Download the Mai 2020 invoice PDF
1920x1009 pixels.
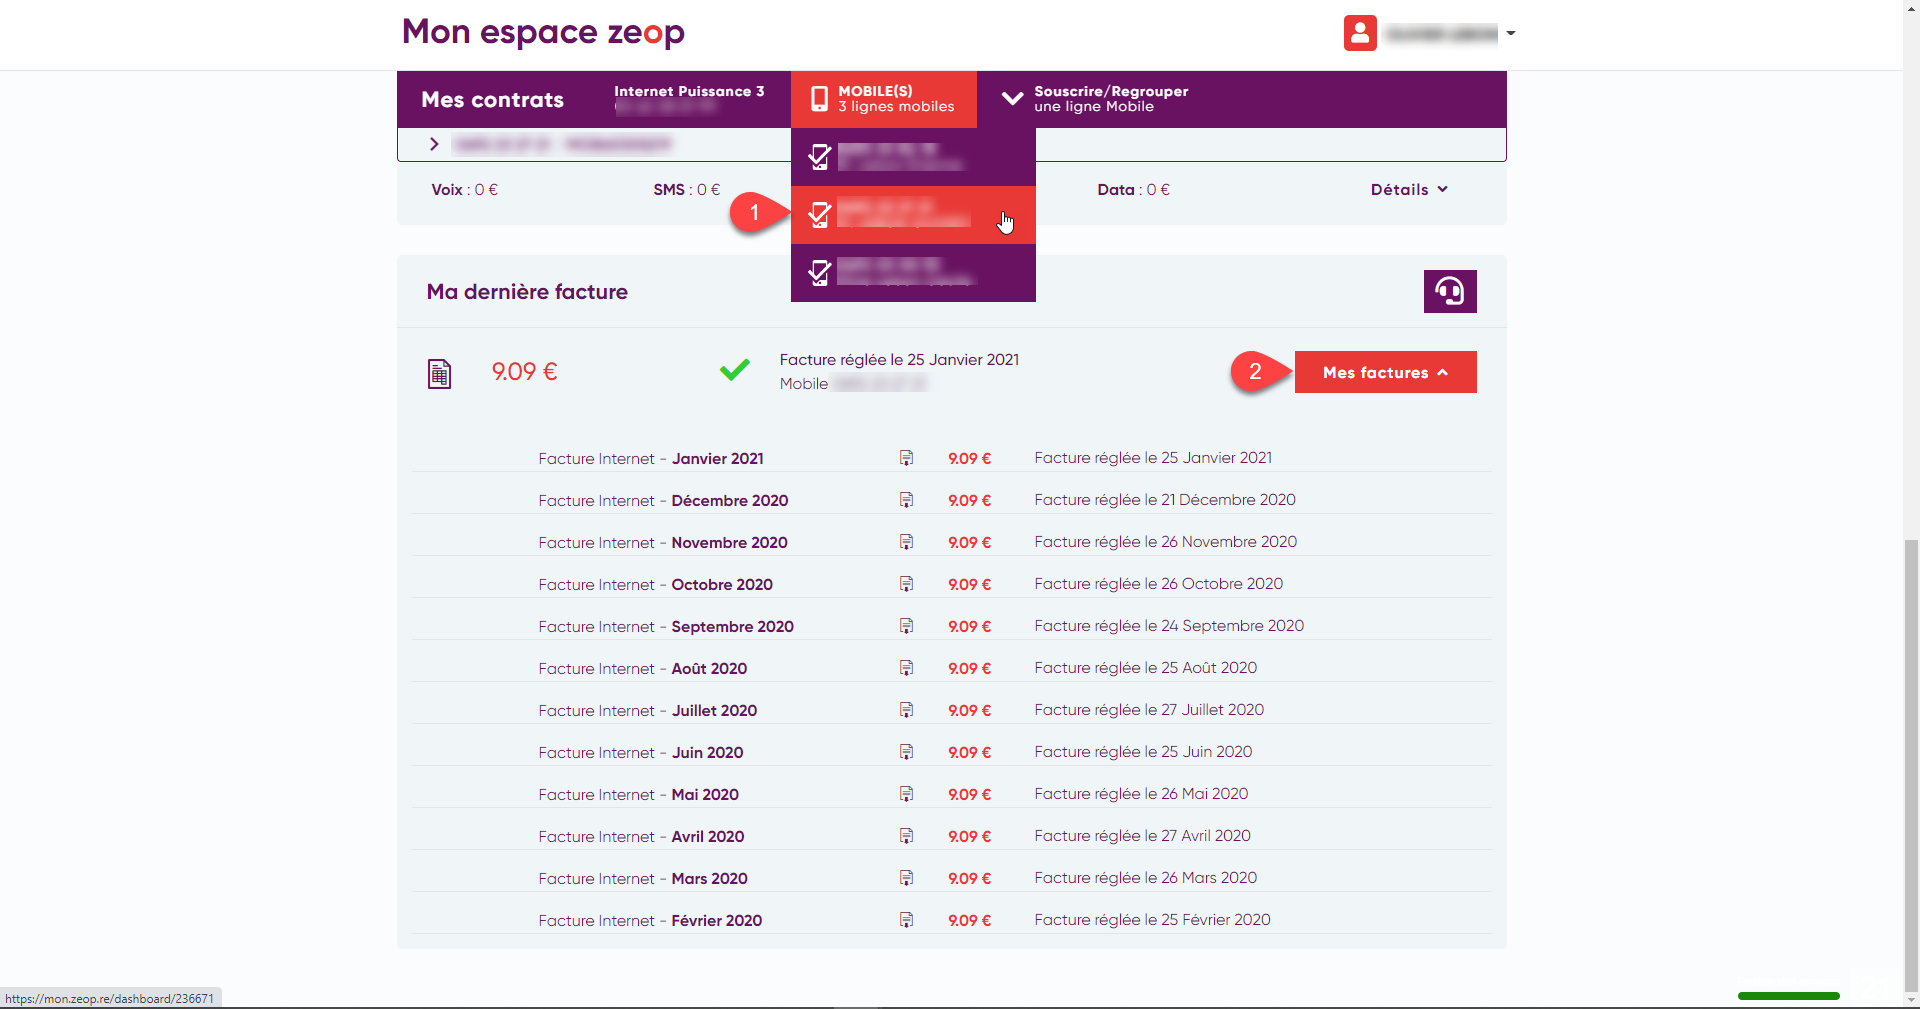click(906, 794)
